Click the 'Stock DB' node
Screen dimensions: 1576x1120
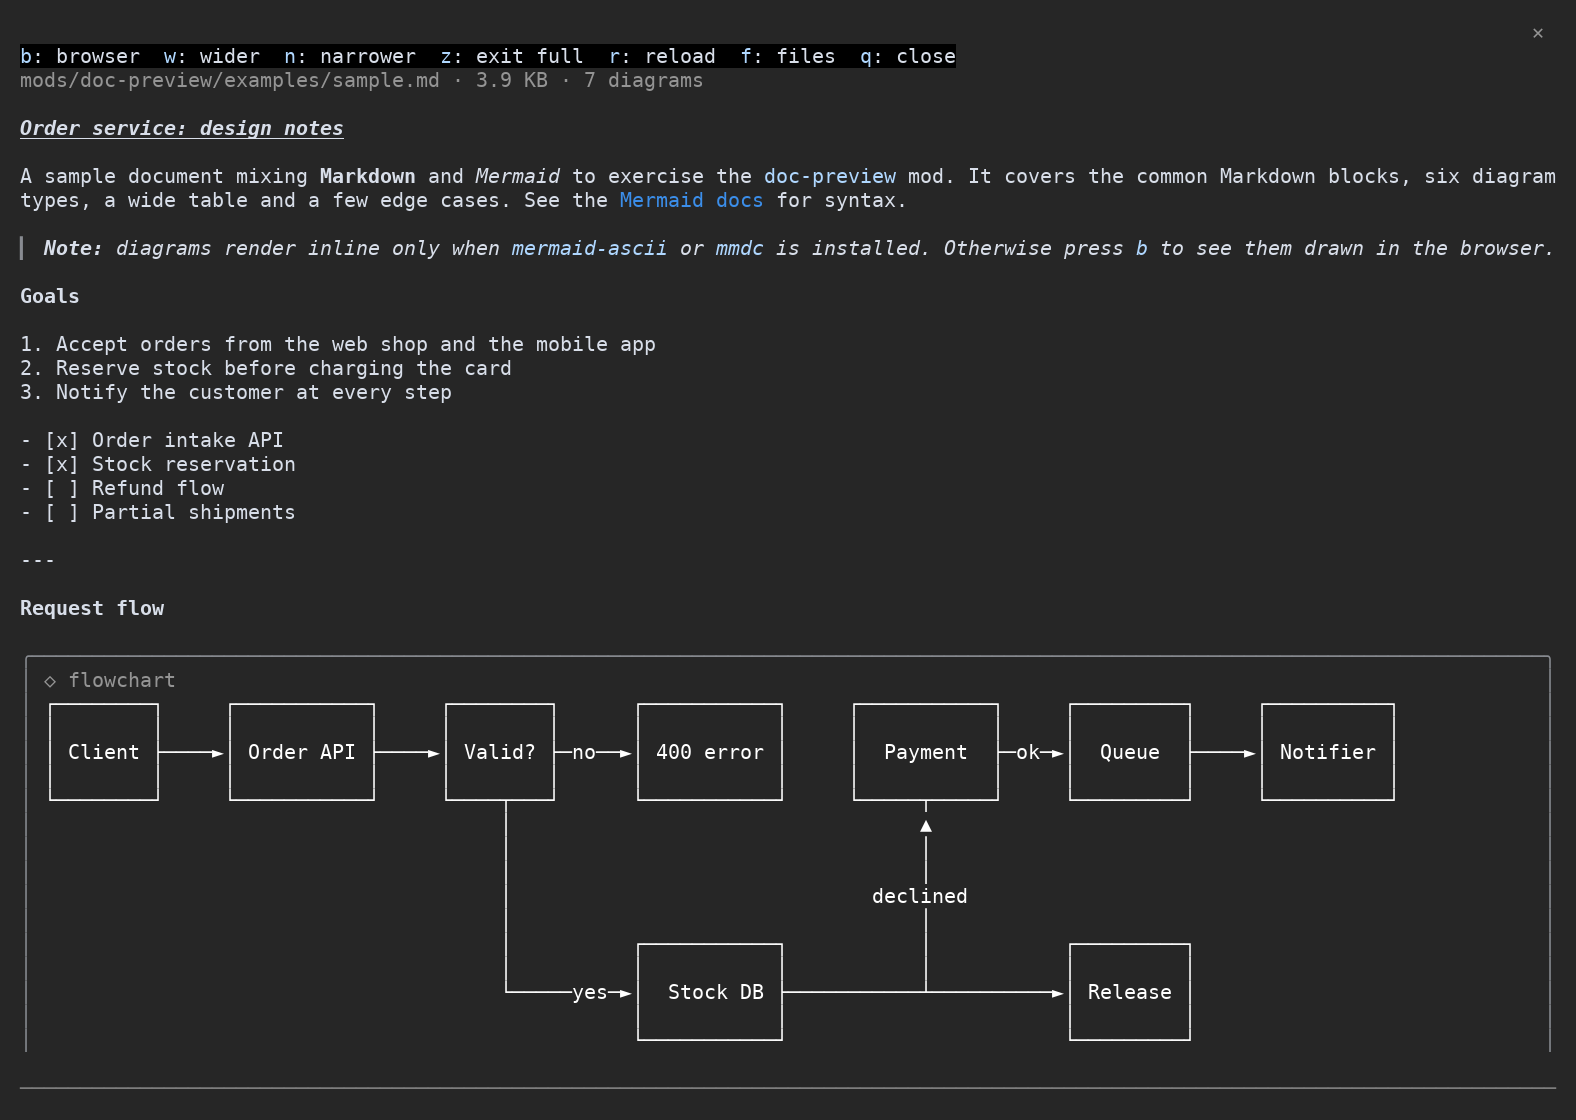point(710,992)
